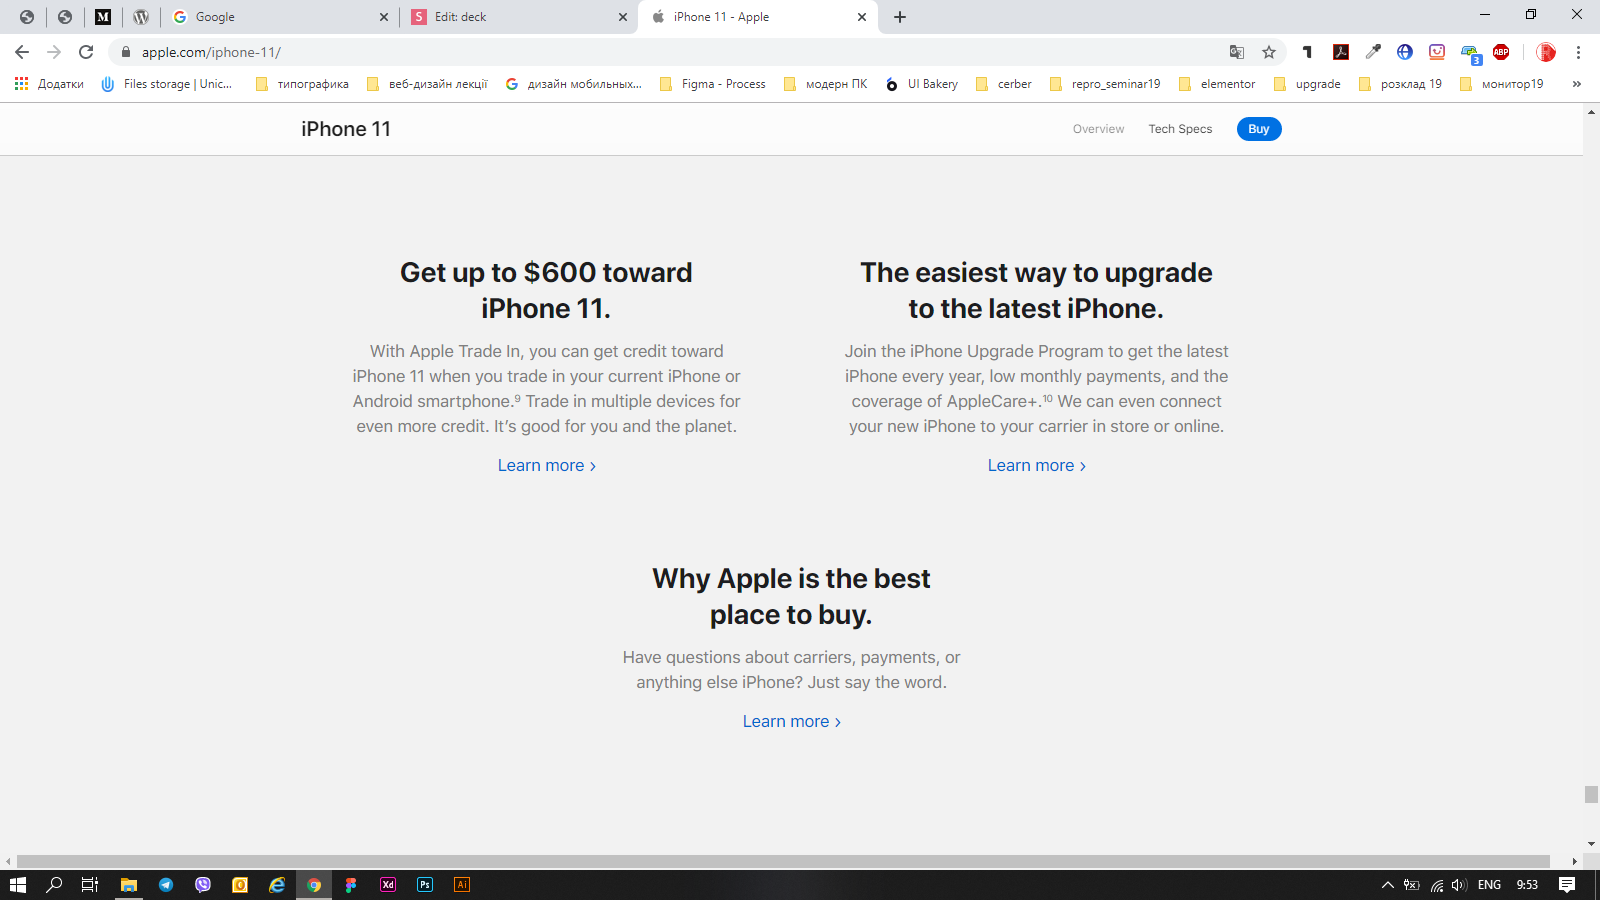Click the blue Buy button
Screen dimensions: 1600x900
(1259, 129)
